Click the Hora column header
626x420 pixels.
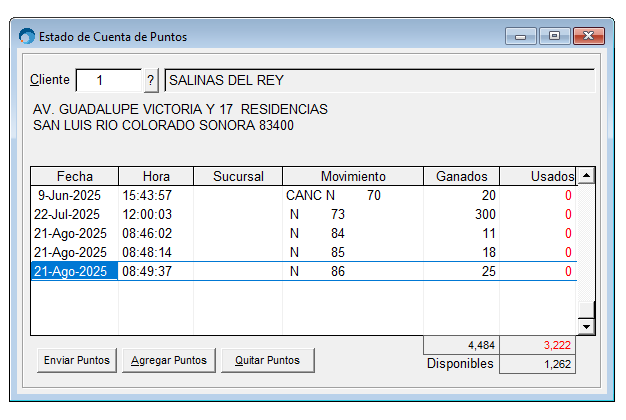tap(155, 176)
